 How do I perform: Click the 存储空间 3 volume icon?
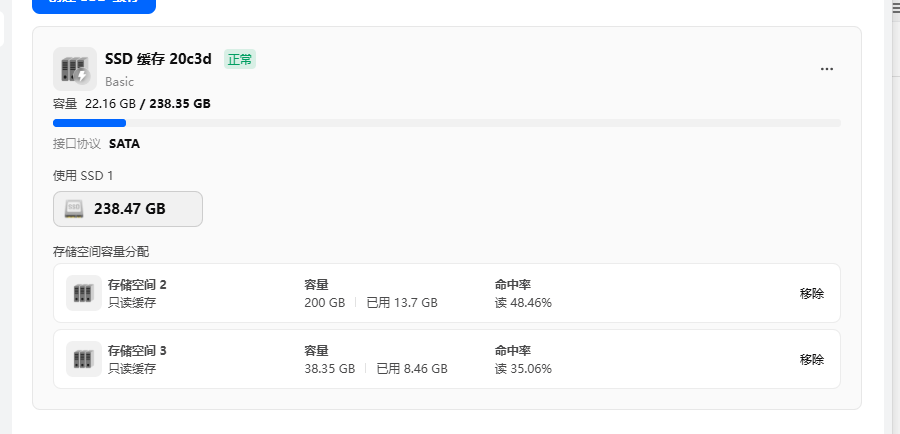84,359
